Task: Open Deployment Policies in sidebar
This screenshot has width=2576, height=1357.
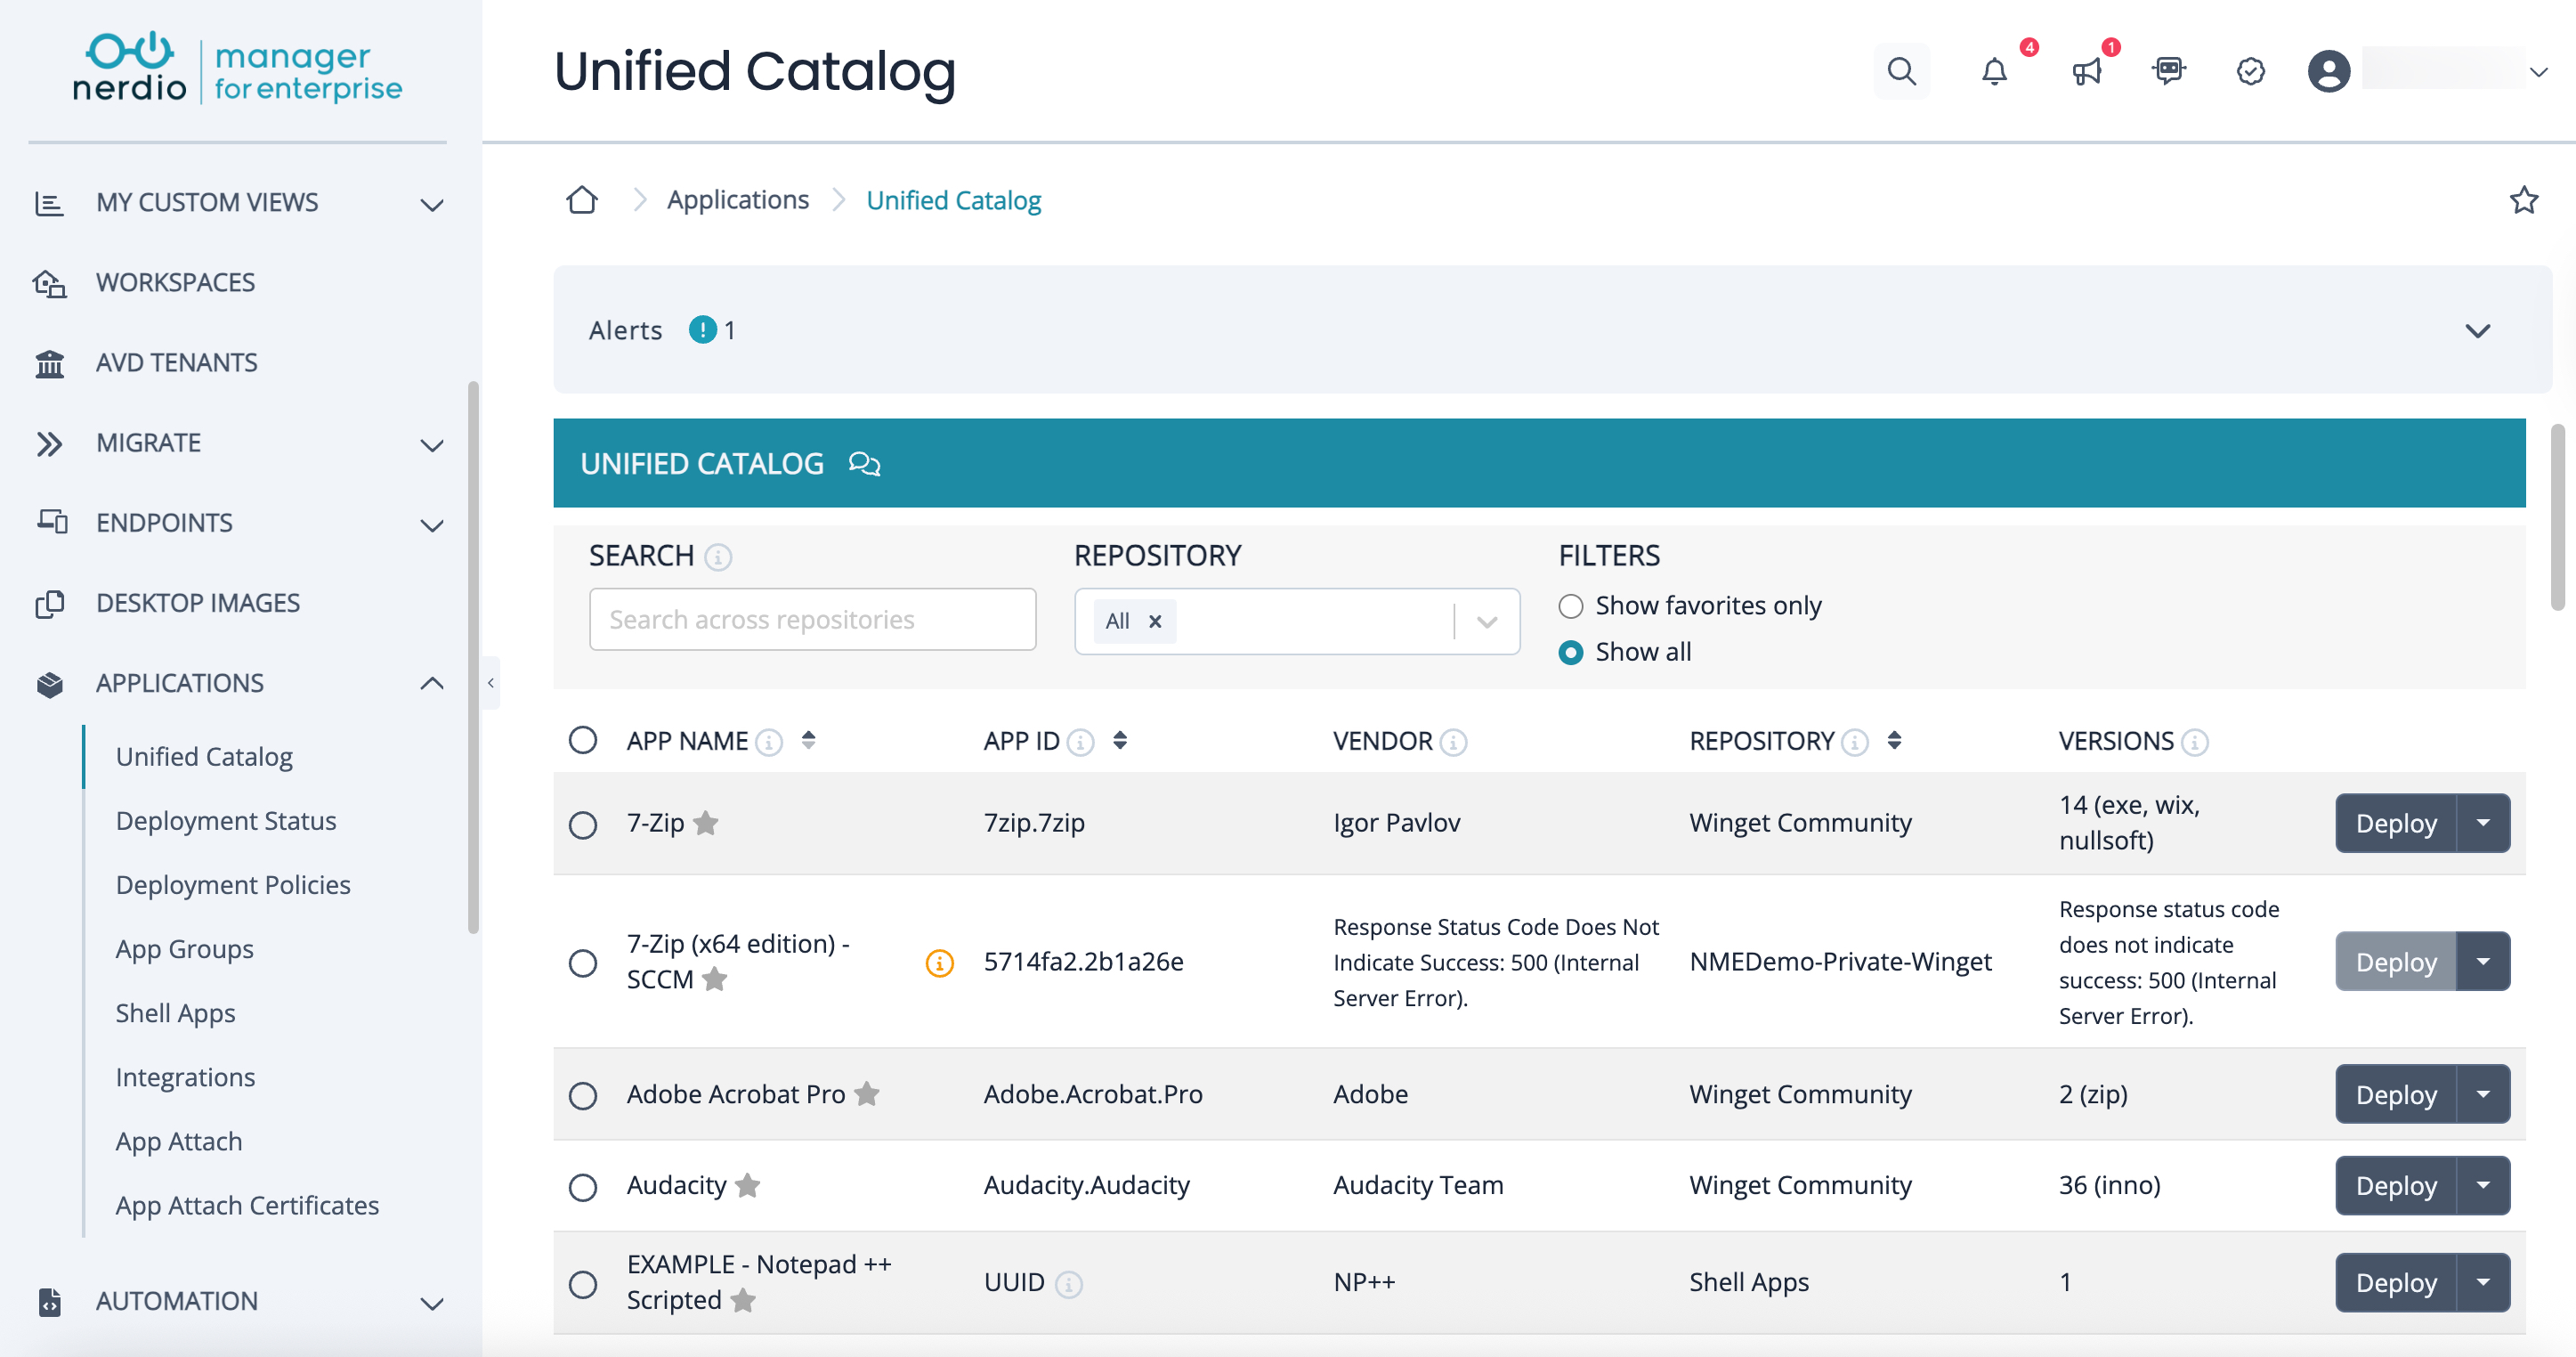Action: click(232, 884)
